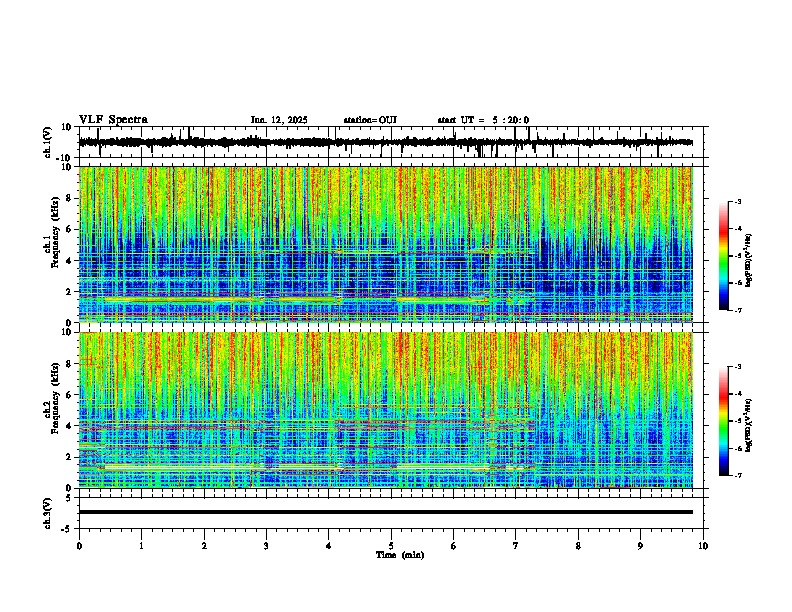Image resolution: width=792 pixels, height=612 pixels.
Task: Click inside the ch.2 spectrogram panel
Action: click(x=386, y=410)
